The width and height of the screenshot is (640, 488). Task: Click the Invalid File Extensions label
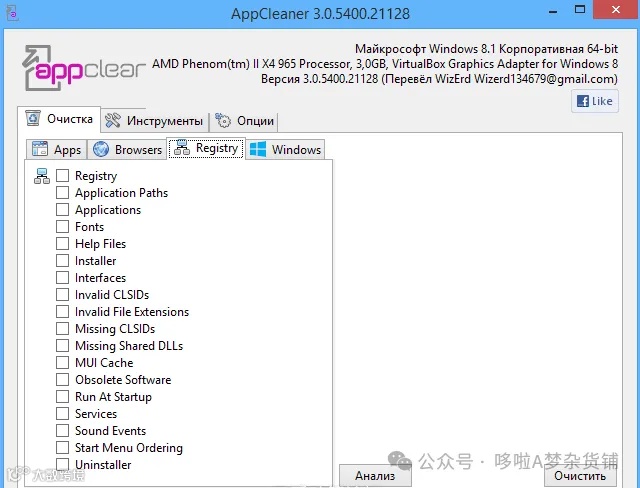pyautogui.click(x=132, y=312)
